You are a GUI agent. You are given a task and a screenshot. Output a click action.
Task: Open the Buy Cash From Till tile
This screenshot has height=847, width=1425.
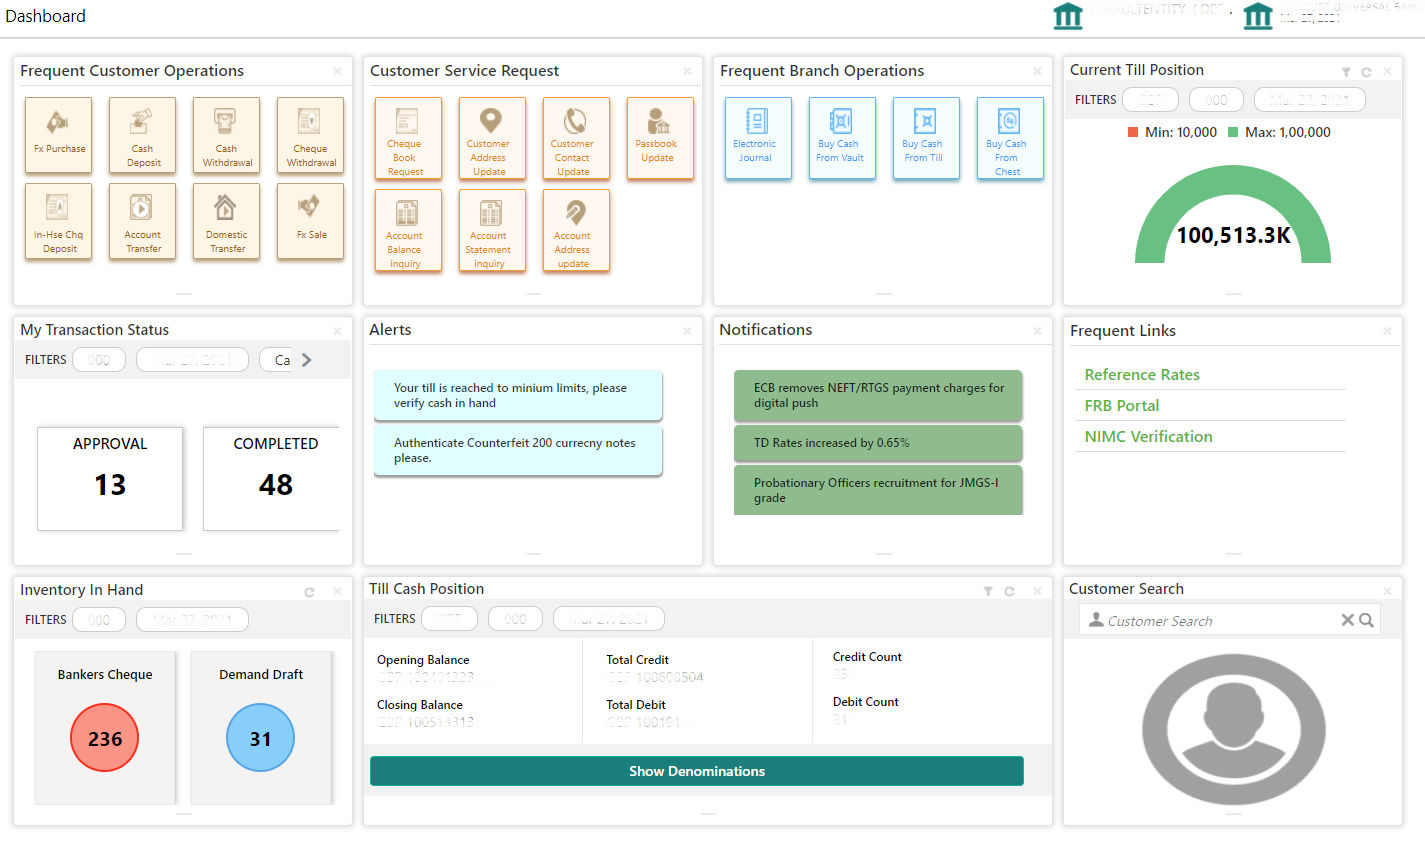tap(926, 138)
